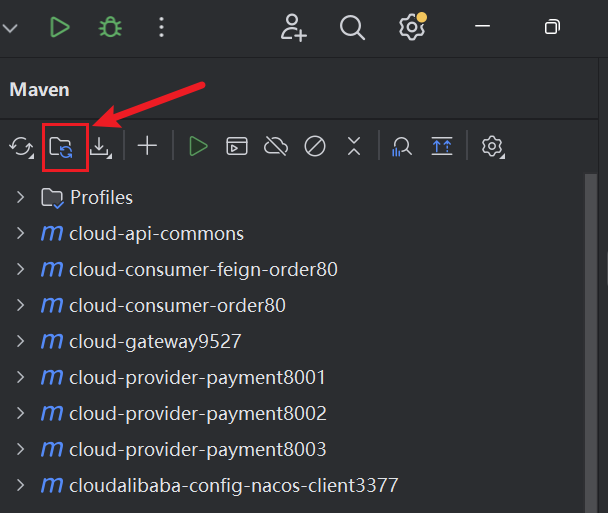Expand cloudalibaba-config-nacos-client3377 module
Viewport: 608px width, 513px height.
[21, 485]
